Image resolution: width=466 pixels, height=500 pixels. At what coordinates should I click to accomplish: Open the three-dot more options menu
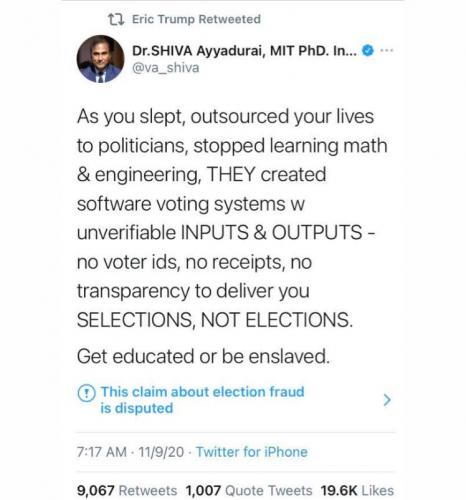click(x=387, y=51)
